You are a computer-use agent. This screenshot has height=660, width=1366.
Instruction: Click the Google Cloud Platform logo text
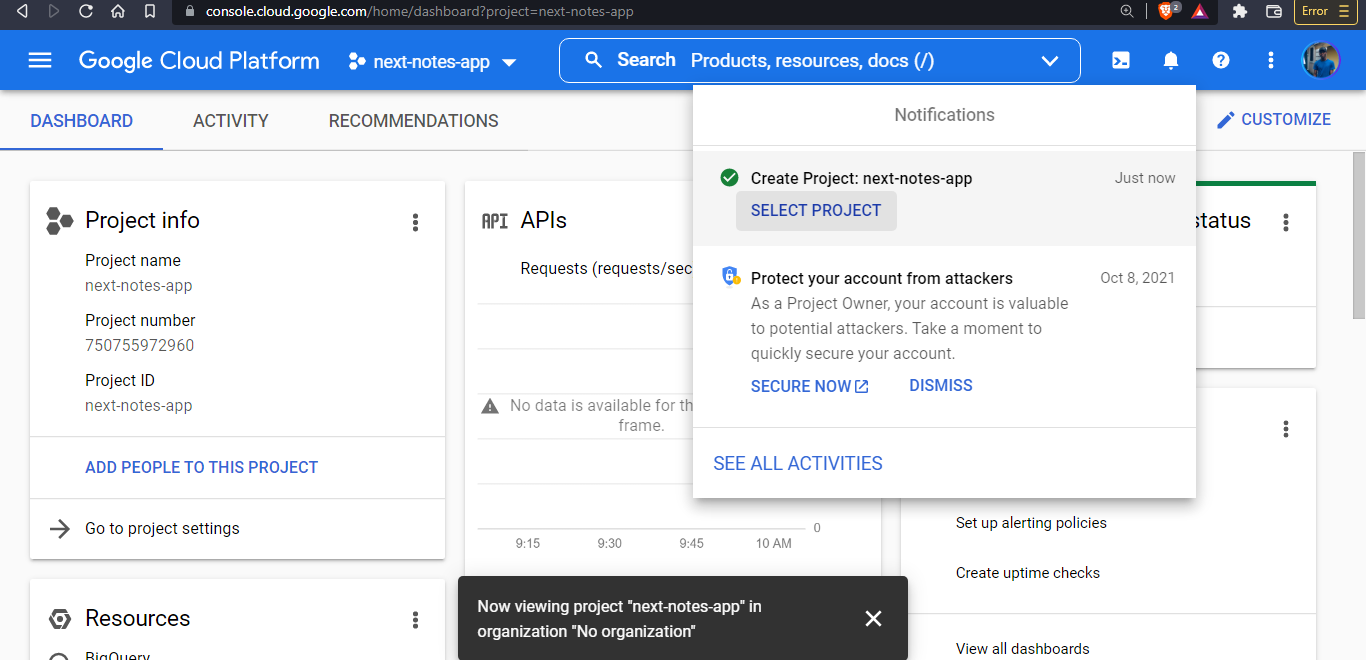(x=199, y=60)
